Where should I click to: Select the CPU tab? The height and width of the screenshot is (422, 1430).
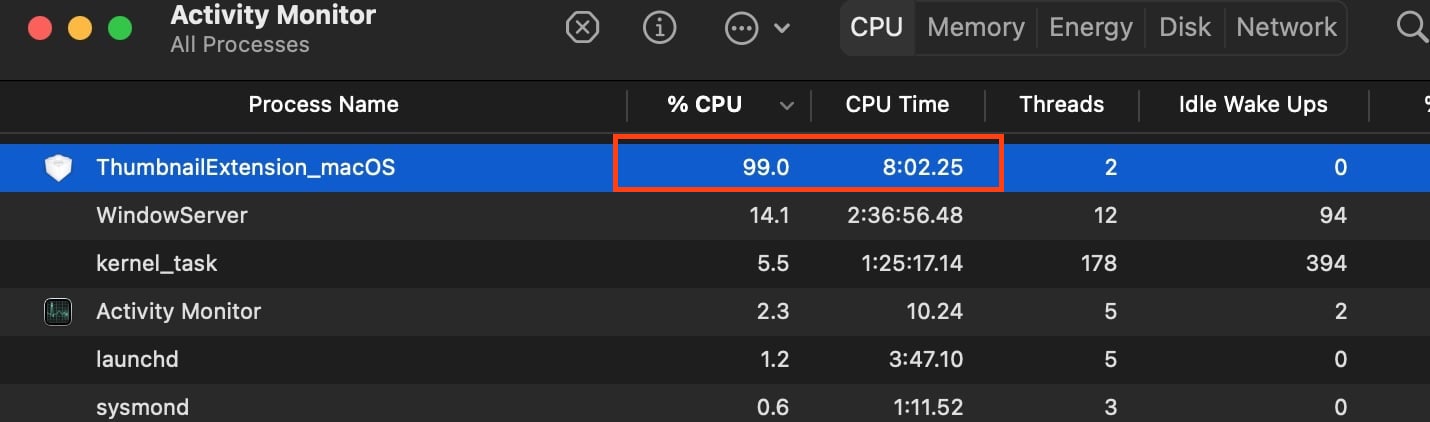(876, 28)
